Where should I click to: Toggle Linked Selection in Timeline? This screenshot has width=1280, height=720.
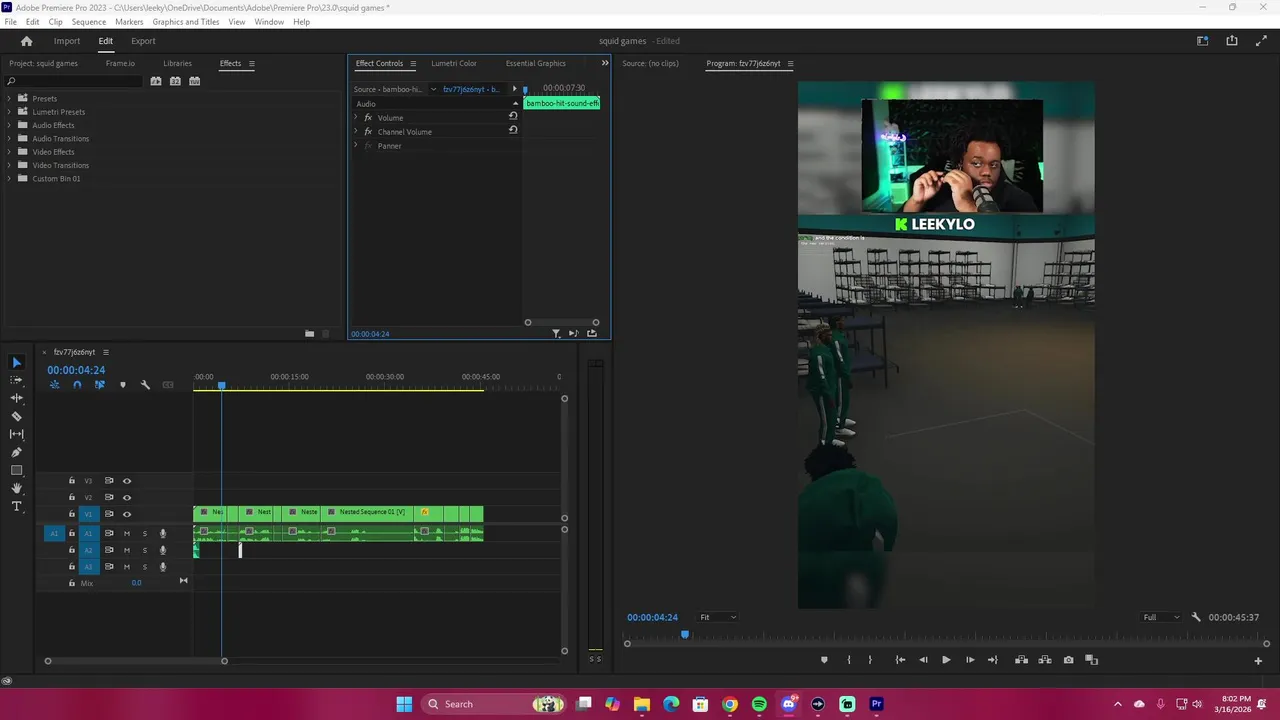tap(99, 385)
